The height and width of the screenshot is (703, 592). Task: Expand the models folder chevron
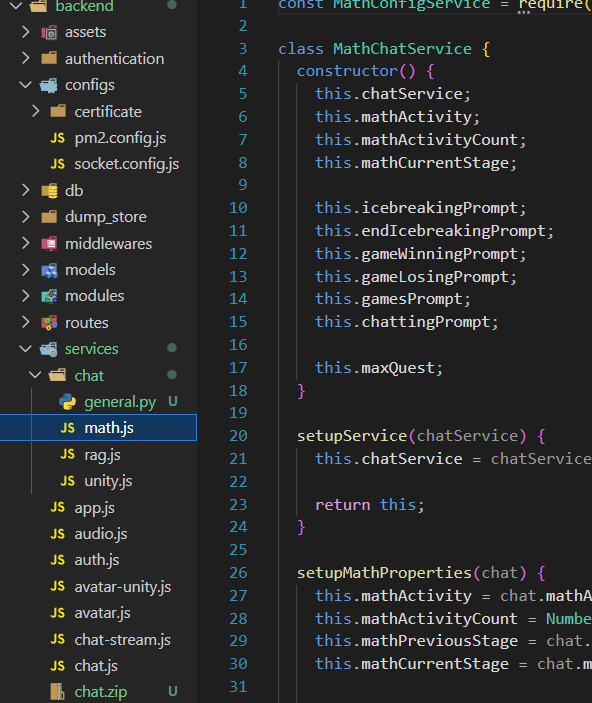tap(26, 269)
